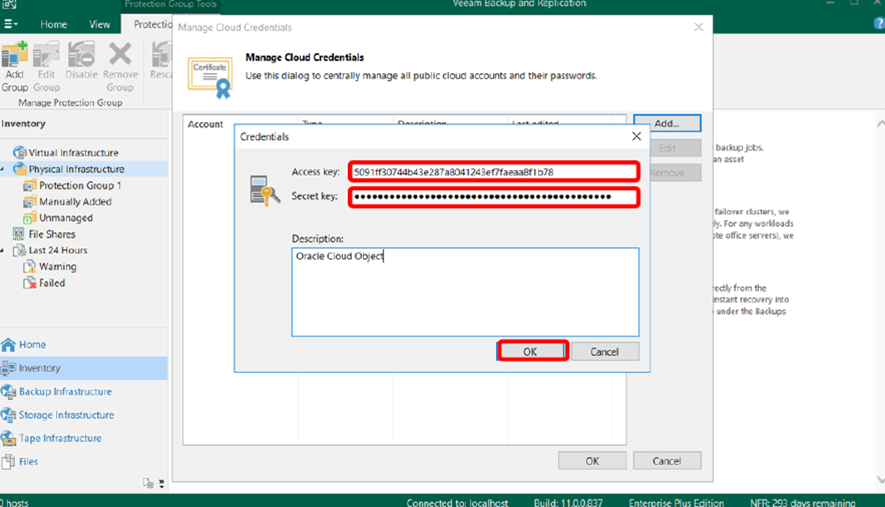
Task: Select the Manually Added group
Action: pyautogui.click(x=75, y=202)
